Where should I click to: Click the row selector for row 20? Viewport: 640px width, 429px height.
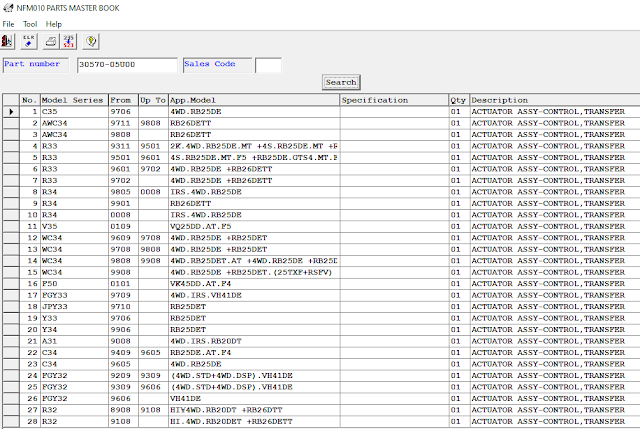tap(11, 329)
